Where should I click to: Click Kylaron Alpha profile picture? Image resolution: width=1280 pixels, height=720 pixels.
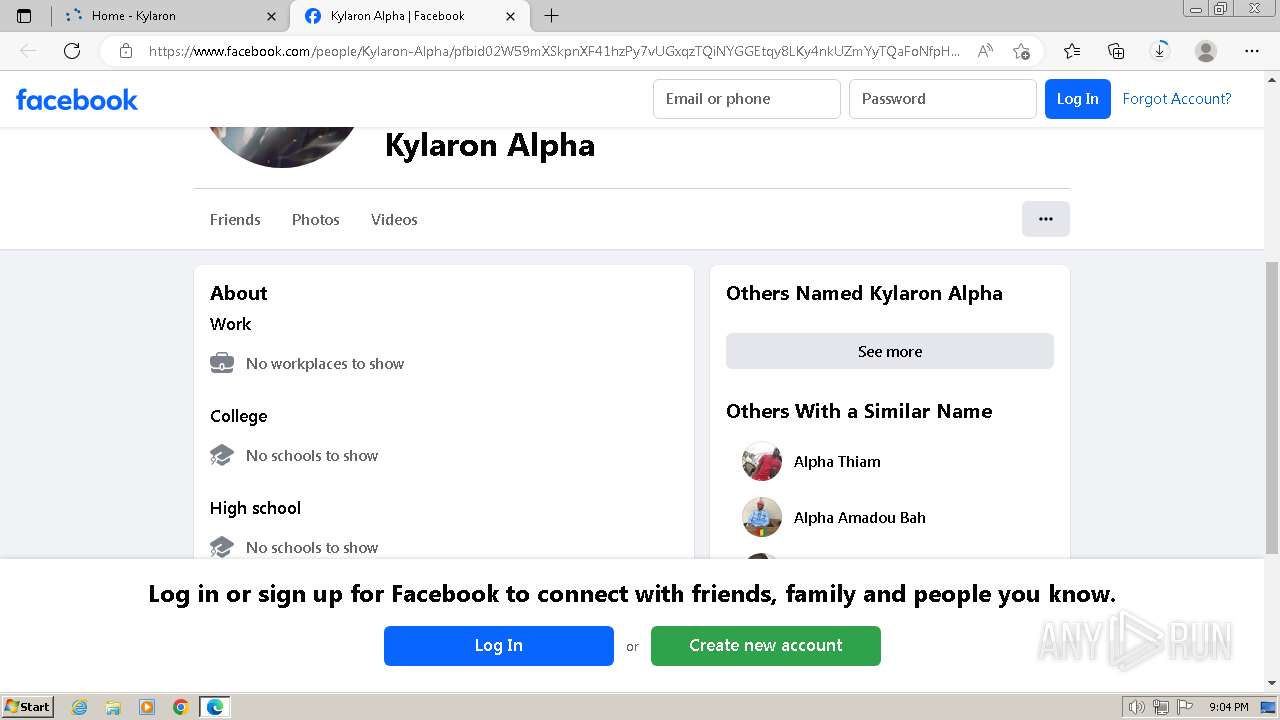pyautogui.click(x=282, y=145)
